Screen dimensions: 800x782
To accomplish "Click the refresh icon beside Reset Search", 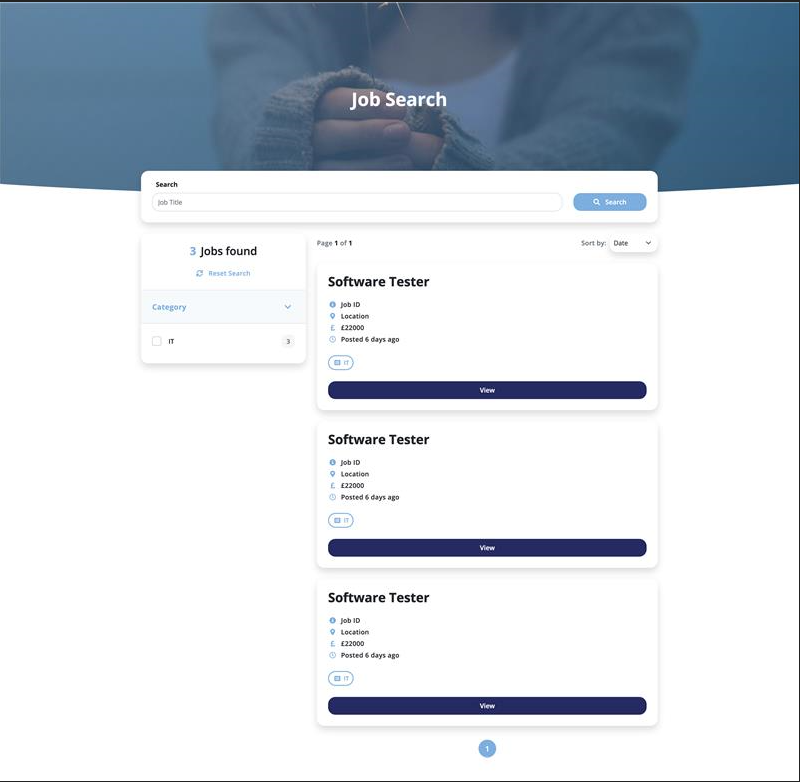I will click(199, 273).
